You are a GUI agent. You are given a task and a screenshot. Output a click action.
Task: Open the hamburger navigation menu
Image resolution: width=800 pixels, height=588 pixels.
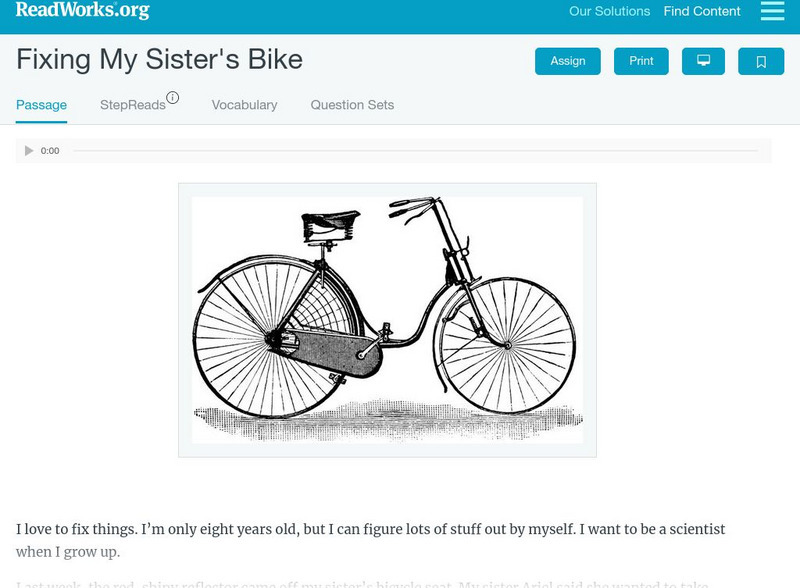coord(772,12)
